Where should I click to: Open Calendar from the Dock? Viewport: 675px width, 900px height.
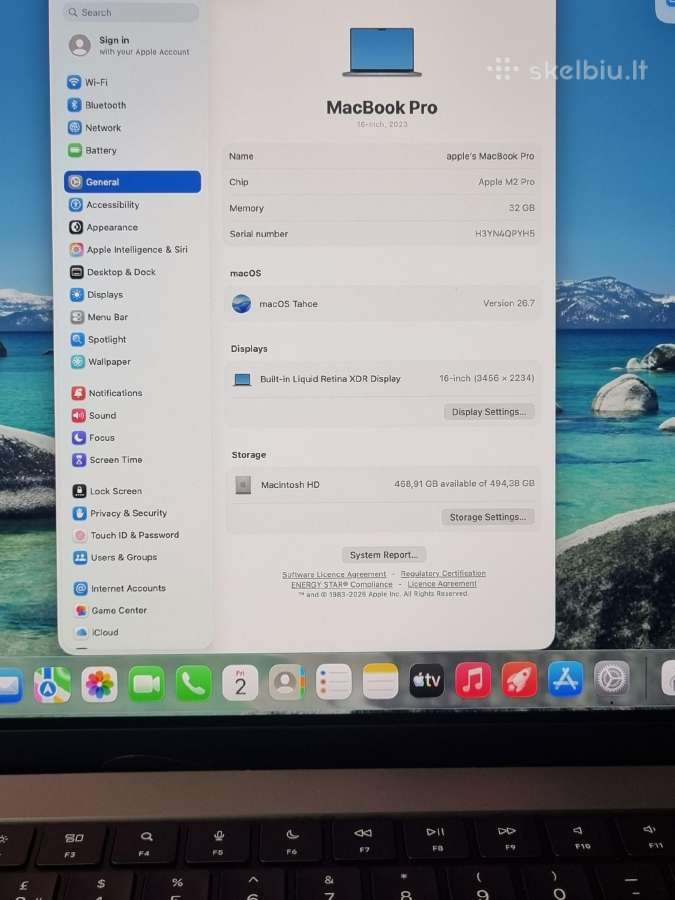240,682
